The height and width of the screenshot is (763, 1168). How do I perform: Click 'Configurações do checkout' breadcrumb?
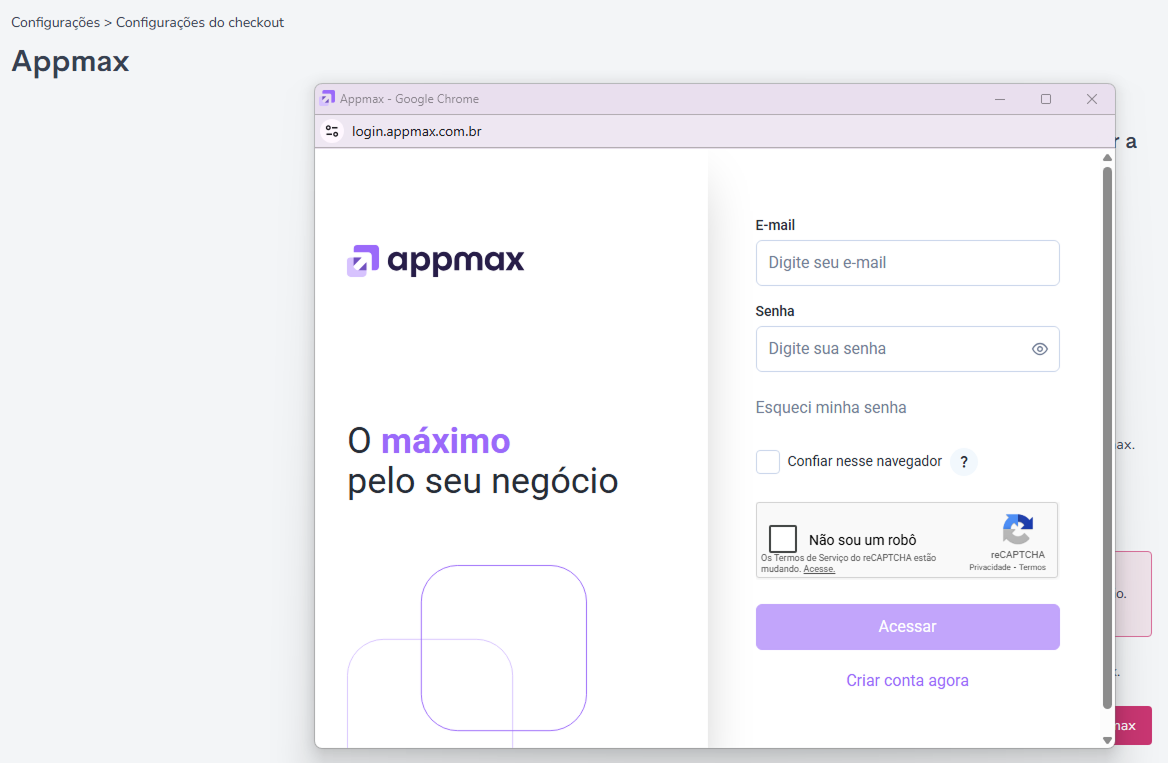200,22
